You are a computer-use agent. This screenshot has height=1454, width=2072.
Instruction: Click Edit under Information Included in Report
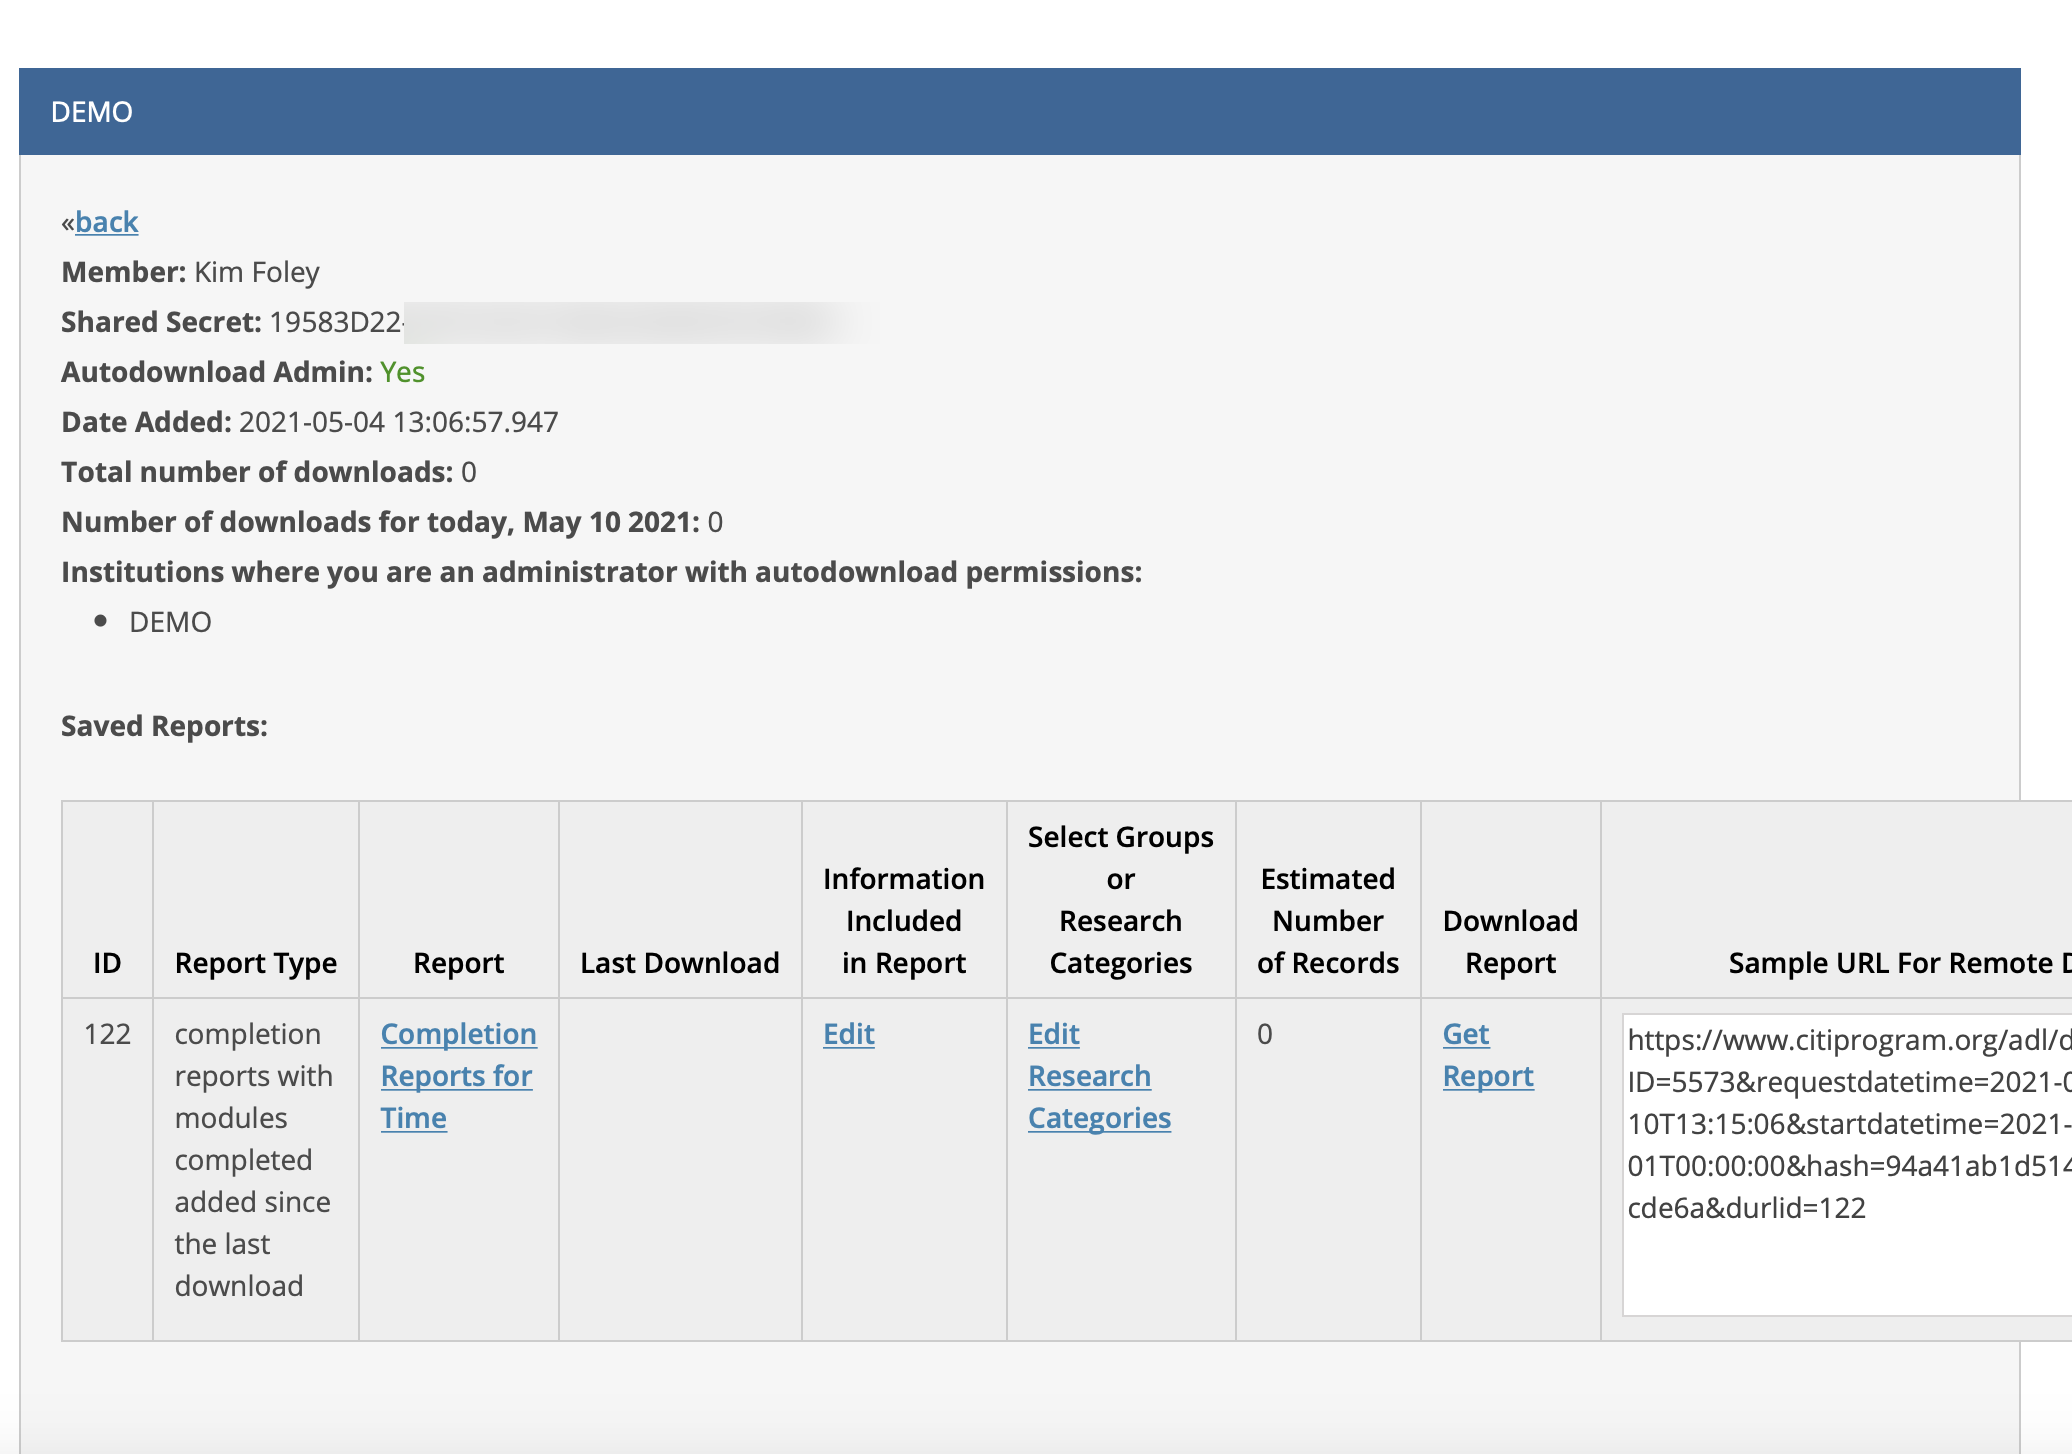pyautogui.click(x=848, y=1034)
